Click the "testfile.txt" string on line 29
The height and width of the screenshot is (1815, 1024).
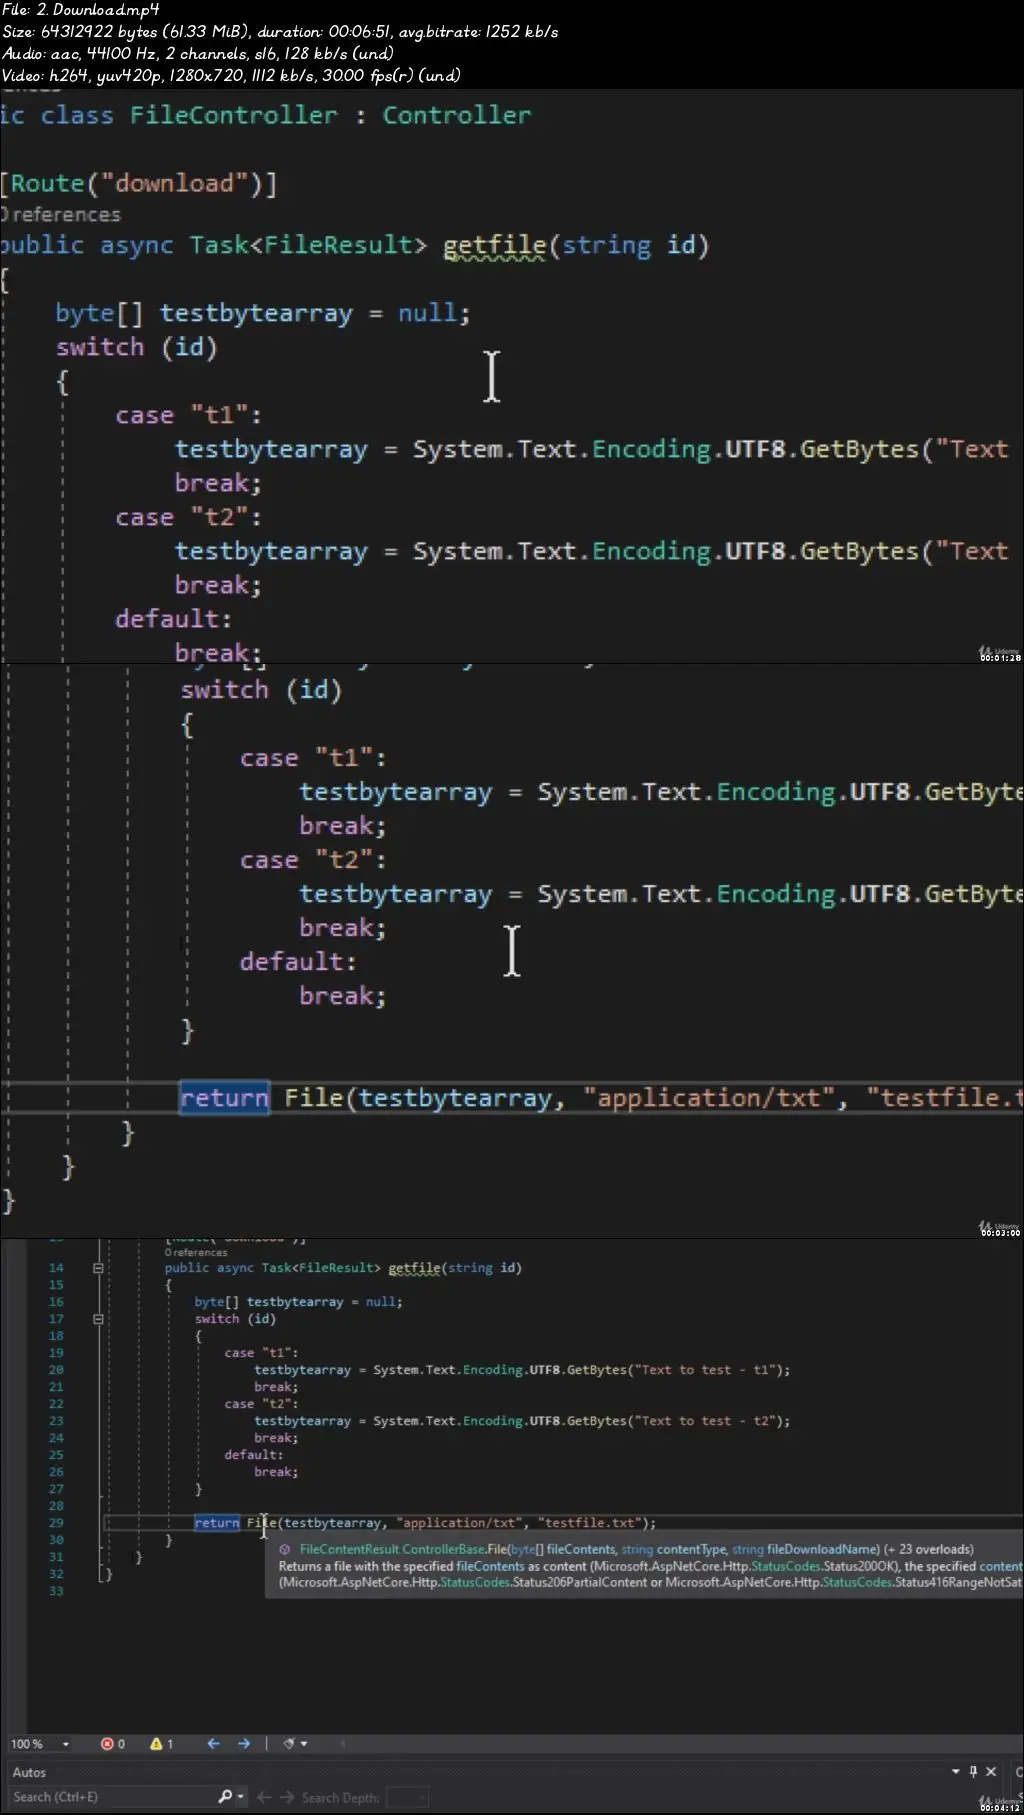590,1523
